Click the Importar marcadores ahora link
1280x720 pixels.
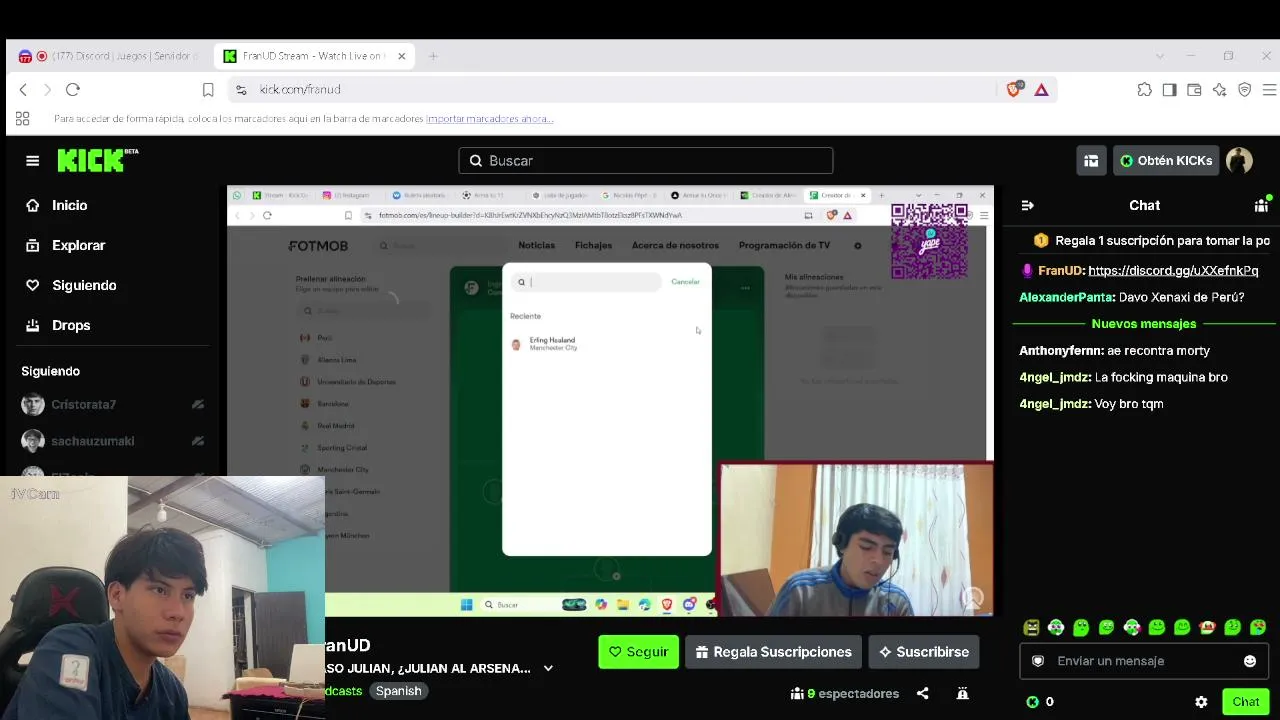[490, 119]
